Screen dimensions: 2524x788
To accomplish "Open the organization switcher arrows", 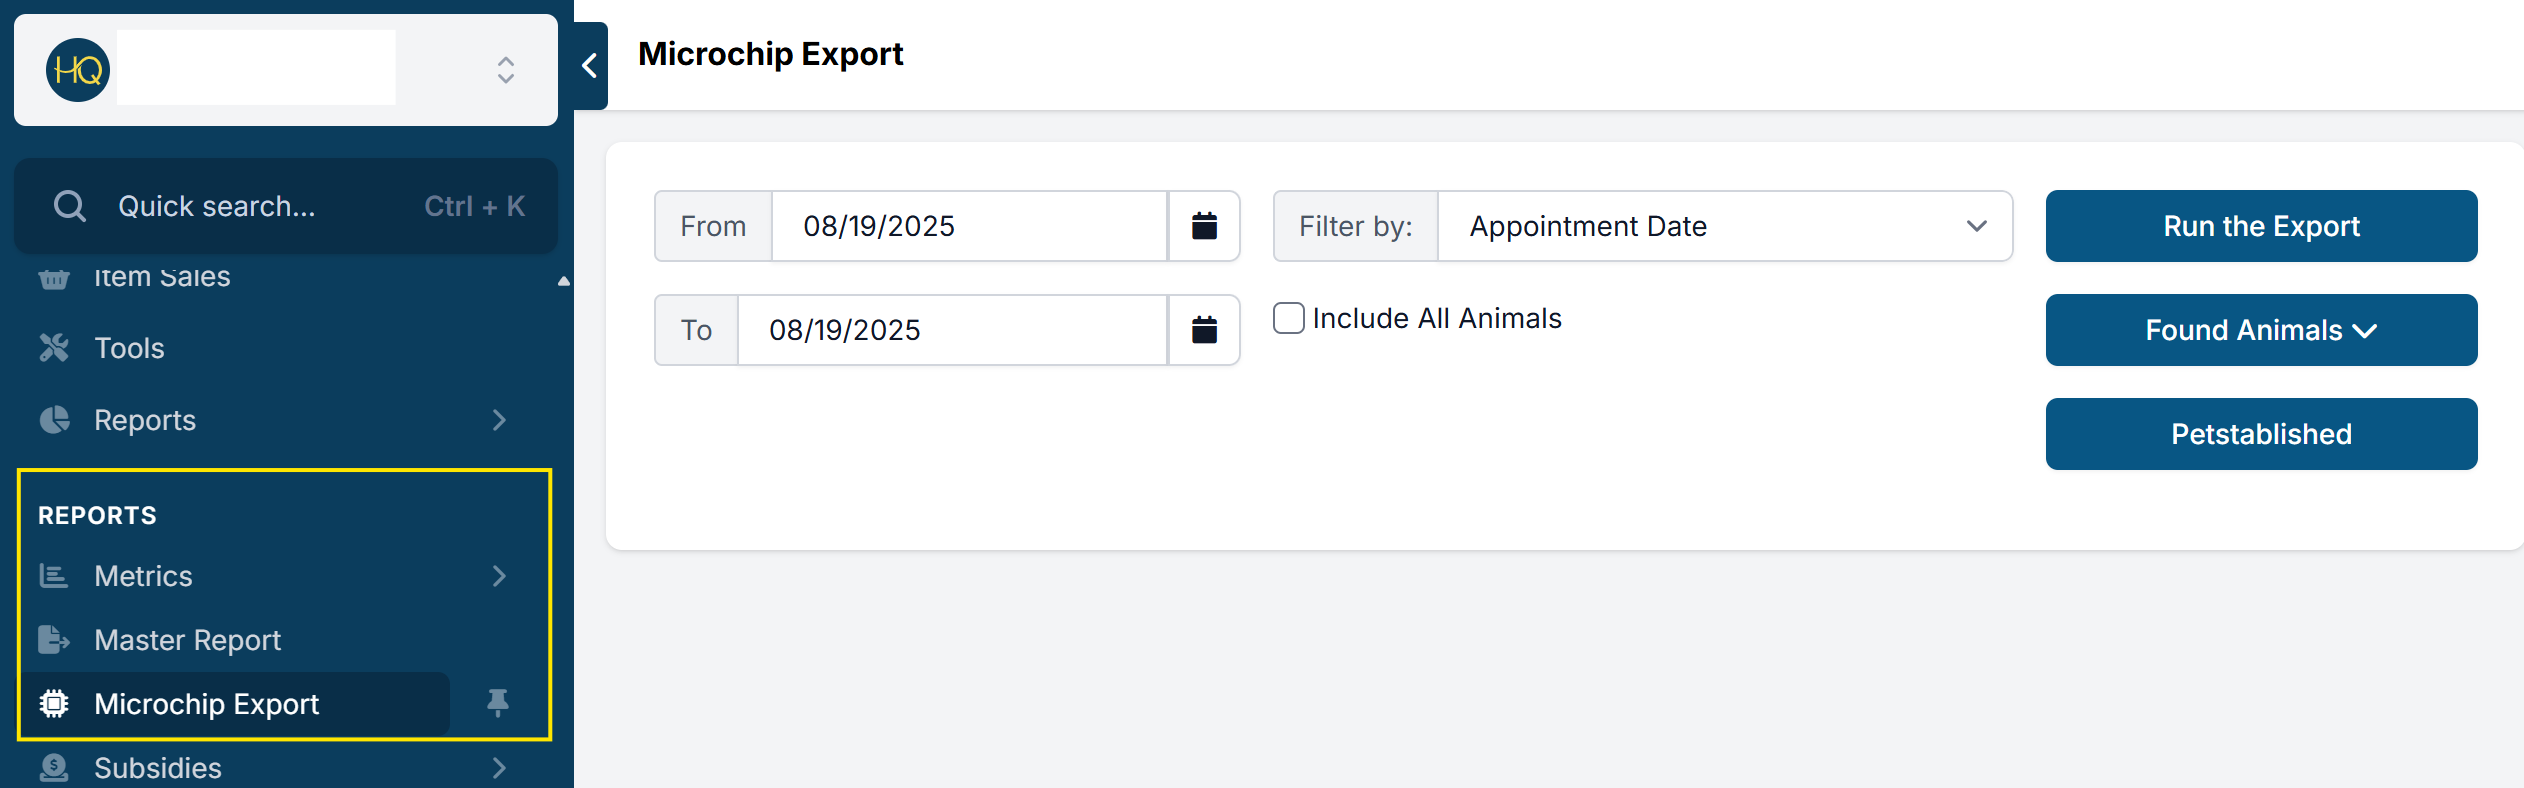I will coord(506,70).
